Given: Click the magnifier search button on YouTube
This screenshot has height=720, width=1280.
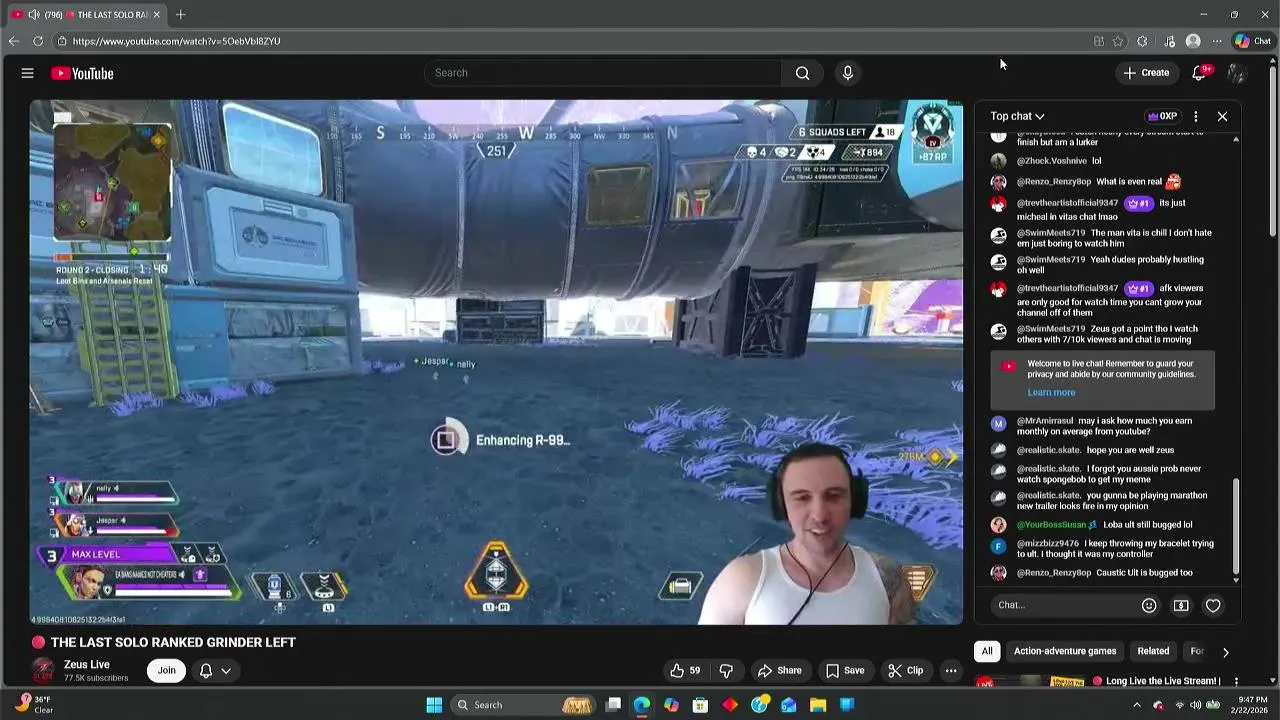Looking at the screenshot, I should (802, 73).
